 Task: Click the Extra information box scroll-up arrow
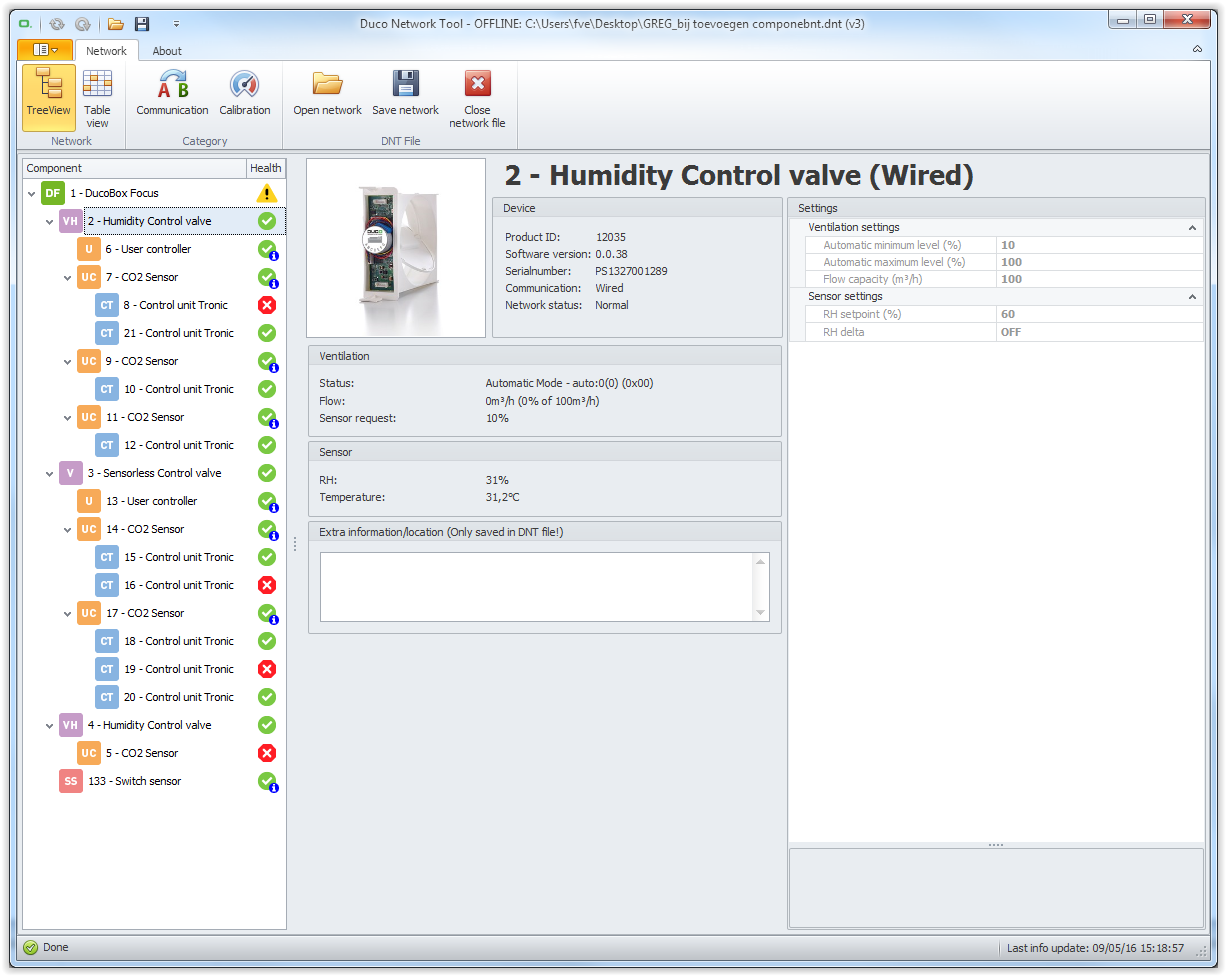pos(760,562)
